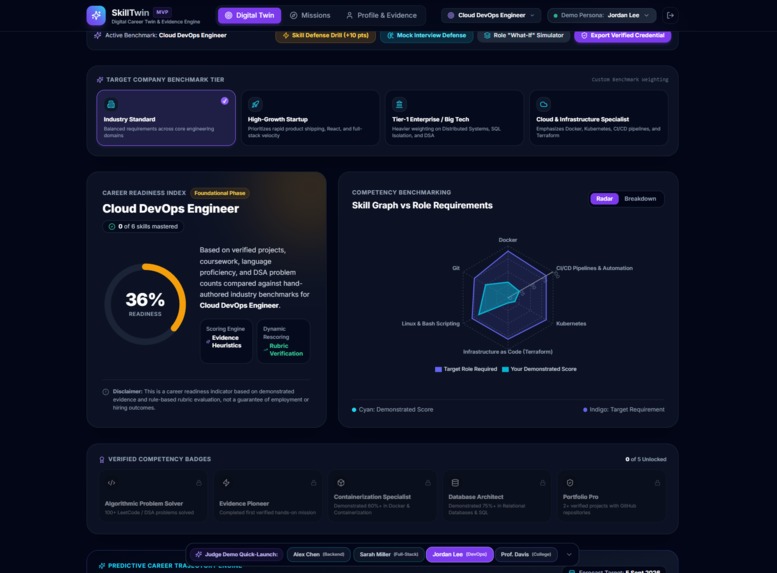Click the Target Role Required legend swatch
Viewport: 777px width, 573px height.
pyautogui.click(x=438, y=369)
